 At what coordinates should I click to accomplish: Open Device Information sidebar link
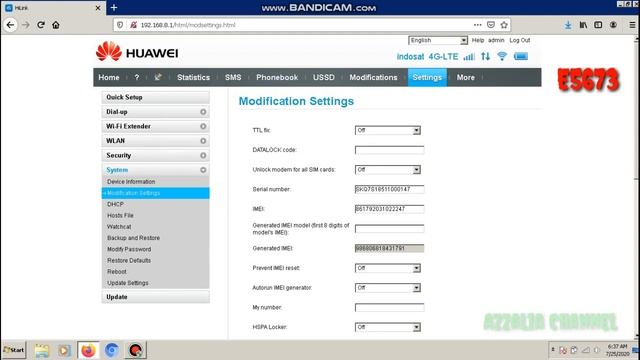131,182
